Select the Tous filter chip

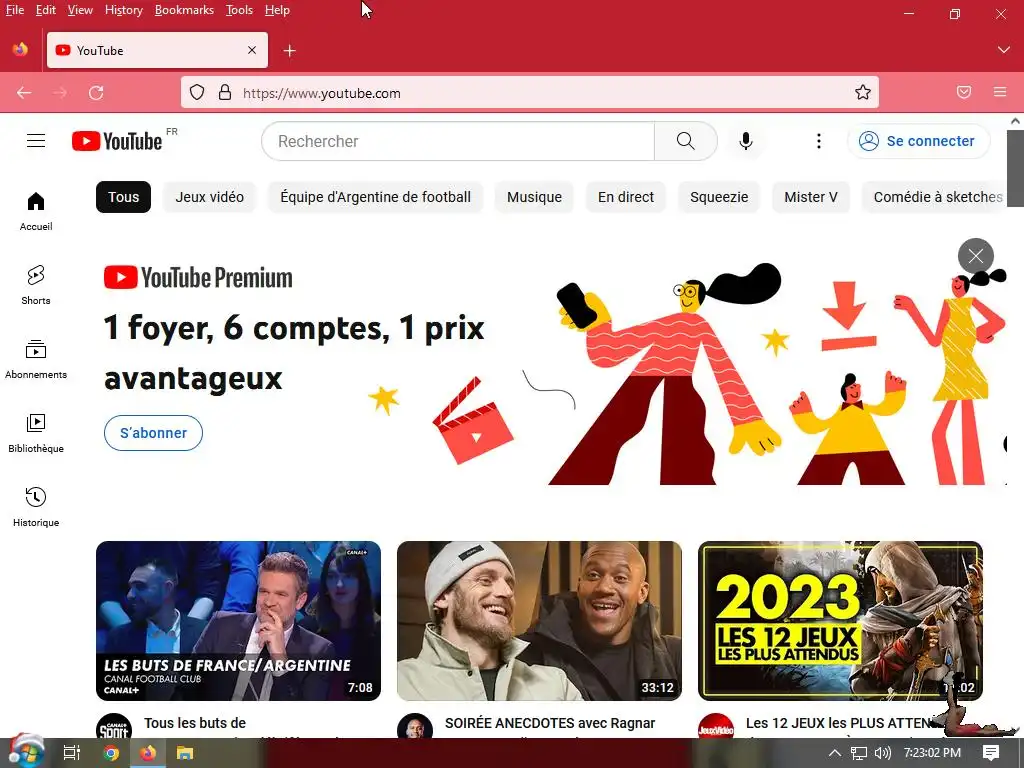click(x=123, y=197)
